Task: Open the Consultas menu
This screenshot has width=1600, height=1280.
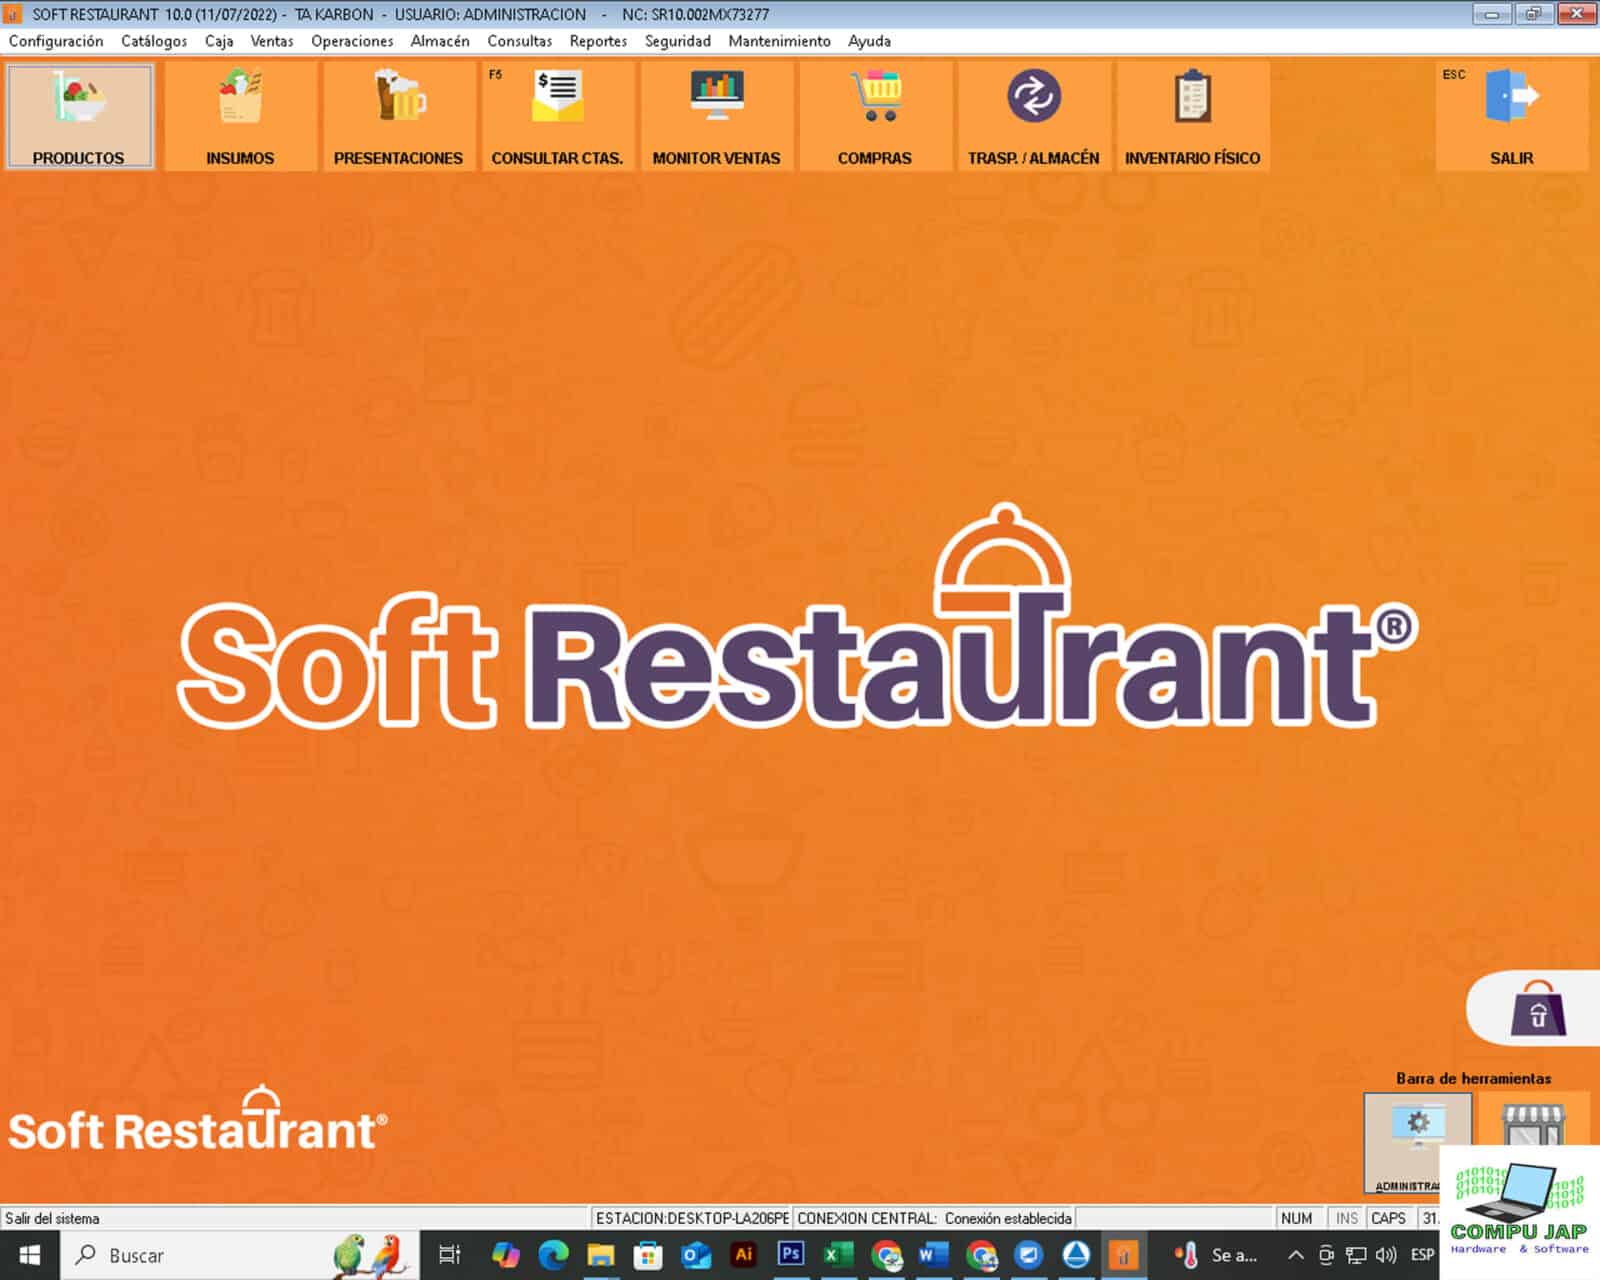Action: (x=520, y=41)
